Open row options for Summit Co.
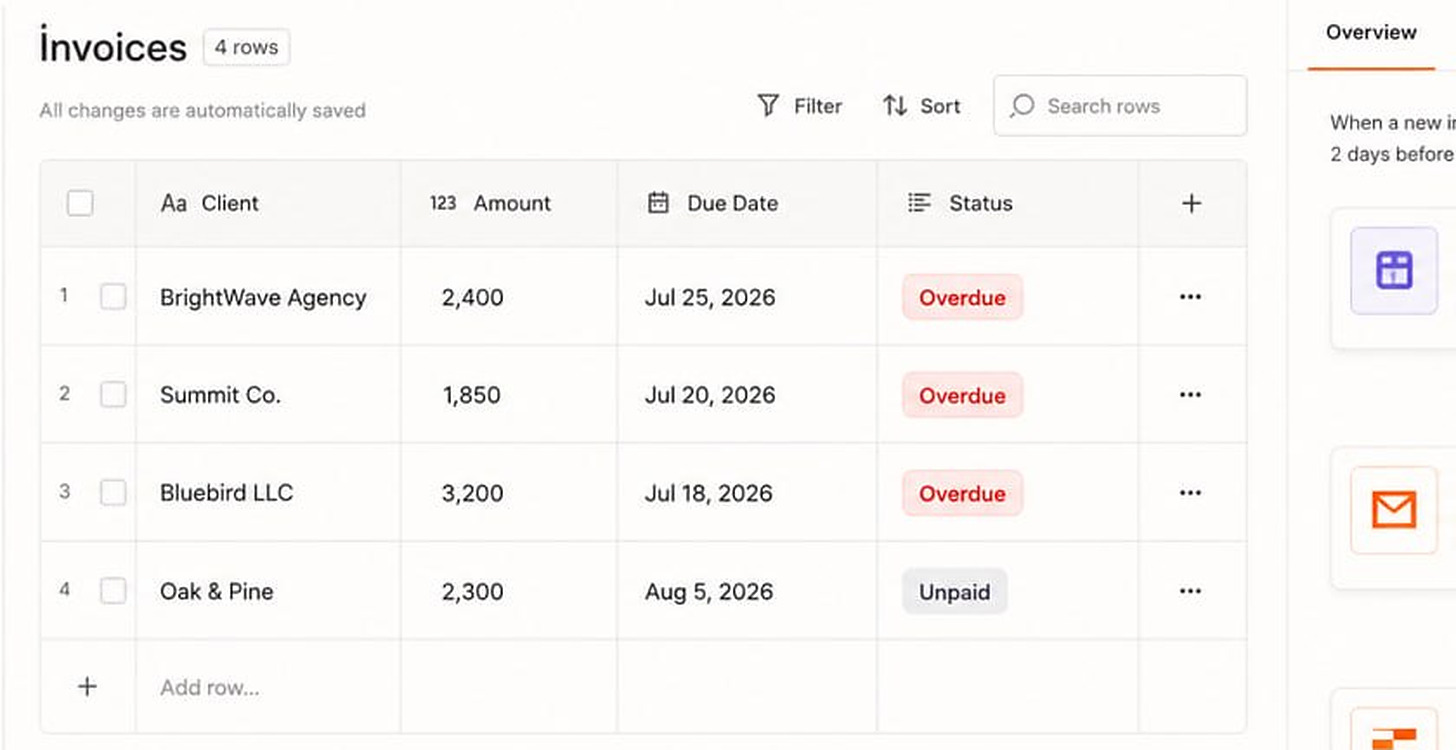 tap(1190, 395)
